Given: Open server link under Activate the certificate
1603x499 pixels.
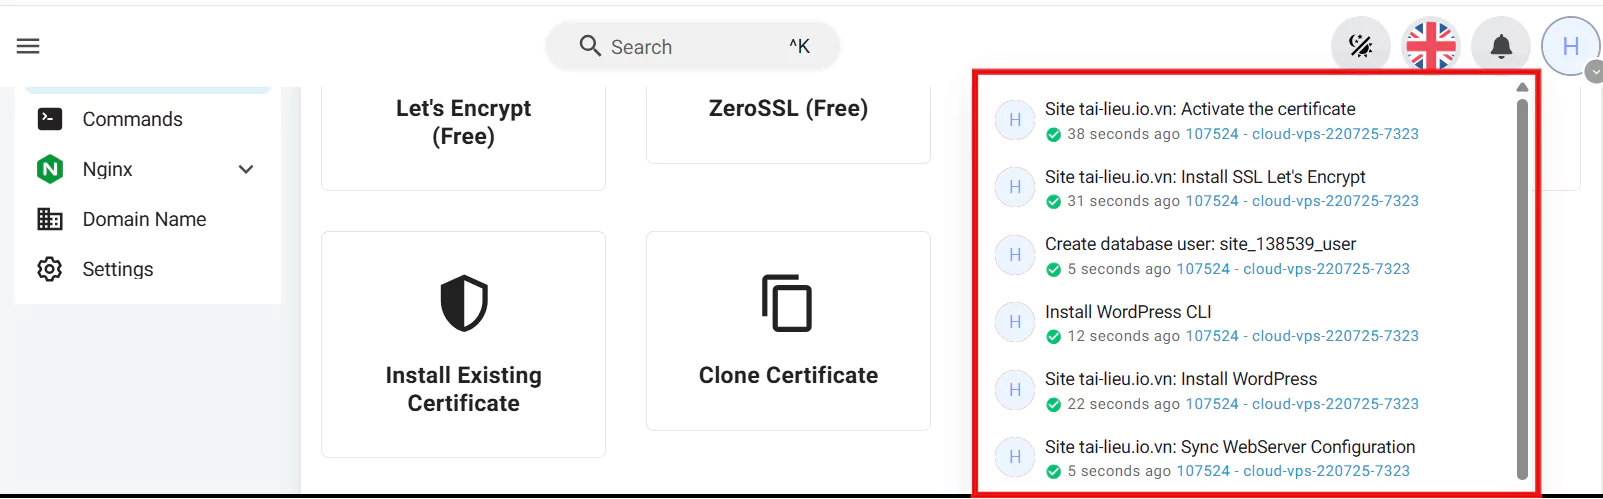Looking at the screenshot, I should coord(1301,134).
